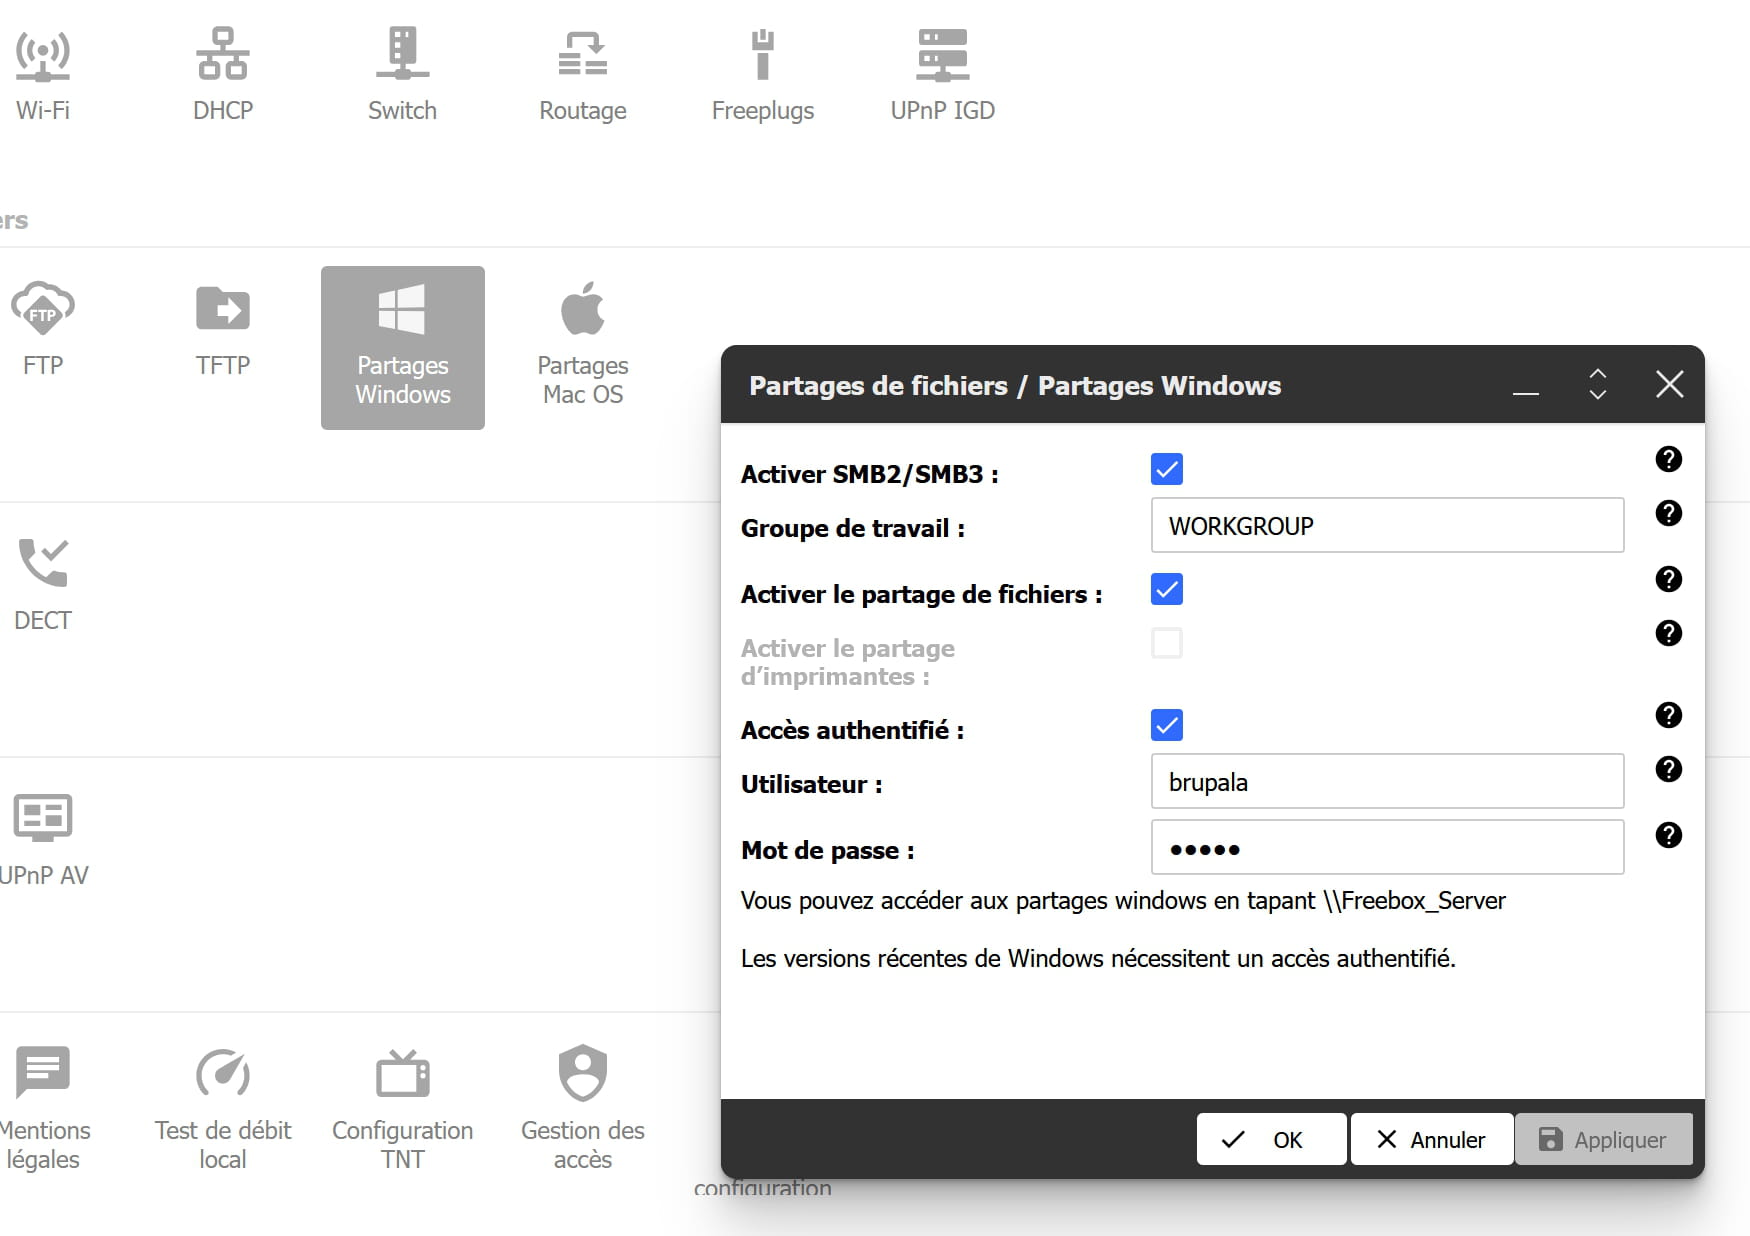
Task: Uncheck Activer le partage de fichiers
Action: tap(1167, 589)
